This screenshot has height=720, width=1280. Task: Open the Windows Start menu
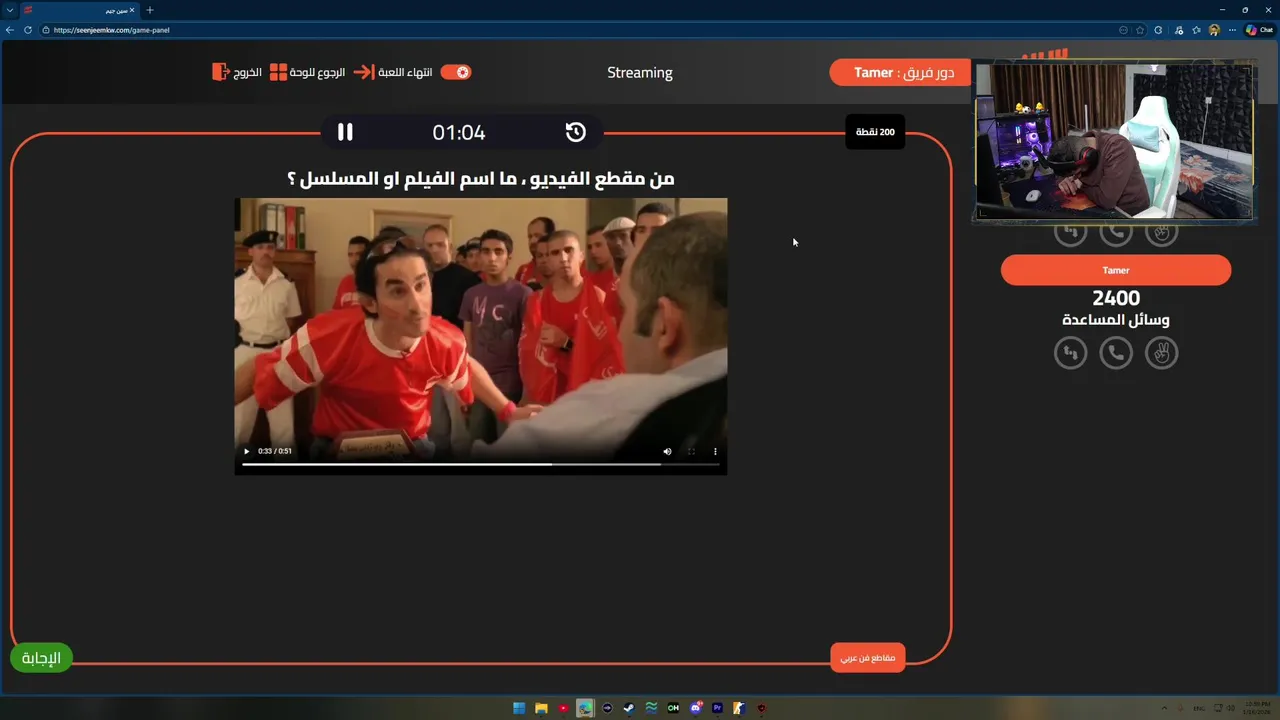(x=519, y=708)
